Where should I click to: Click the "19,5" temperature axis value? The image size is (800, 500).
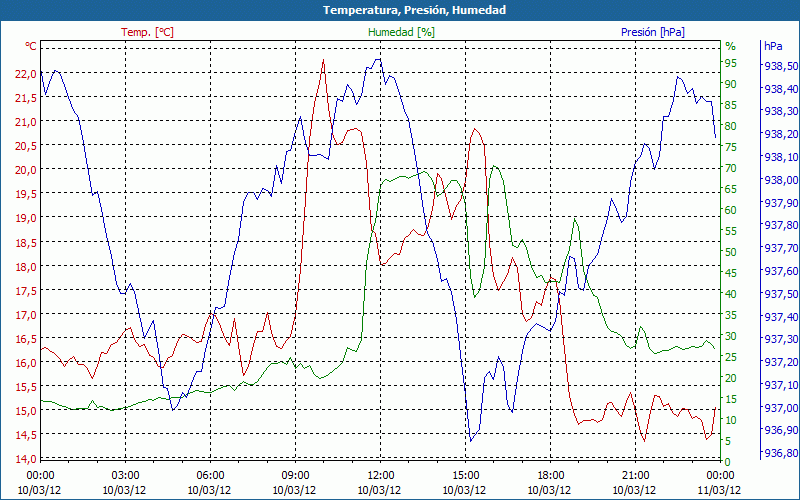pos(26,194)
